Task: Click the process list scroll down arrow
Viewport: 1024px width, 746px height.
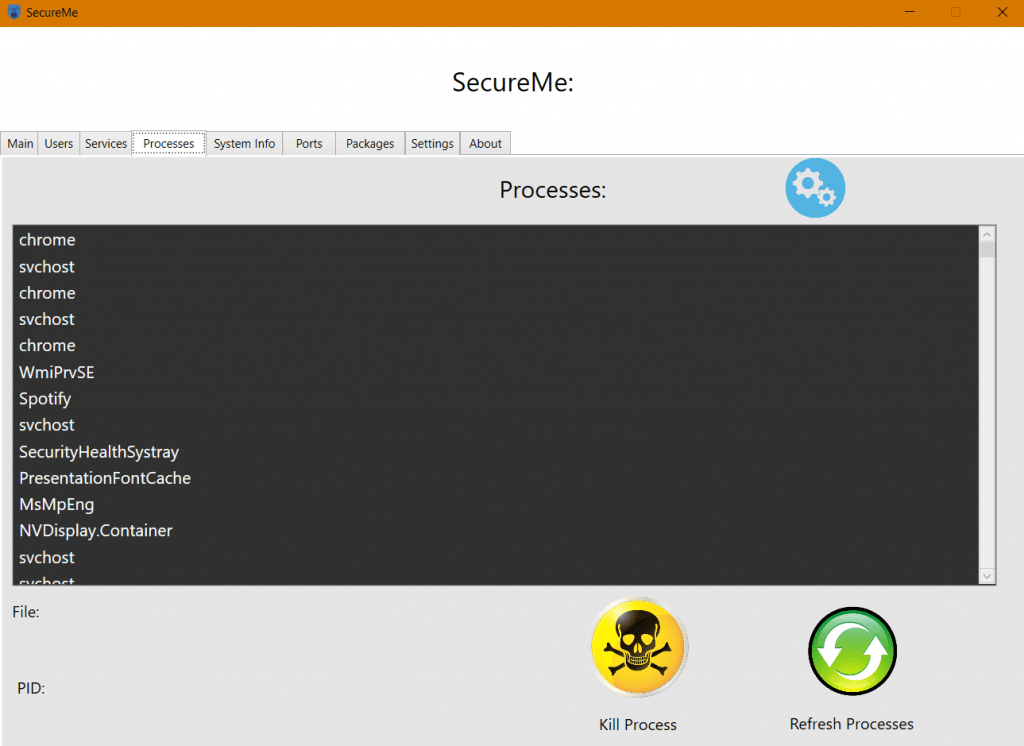Action: pos(987,576)
